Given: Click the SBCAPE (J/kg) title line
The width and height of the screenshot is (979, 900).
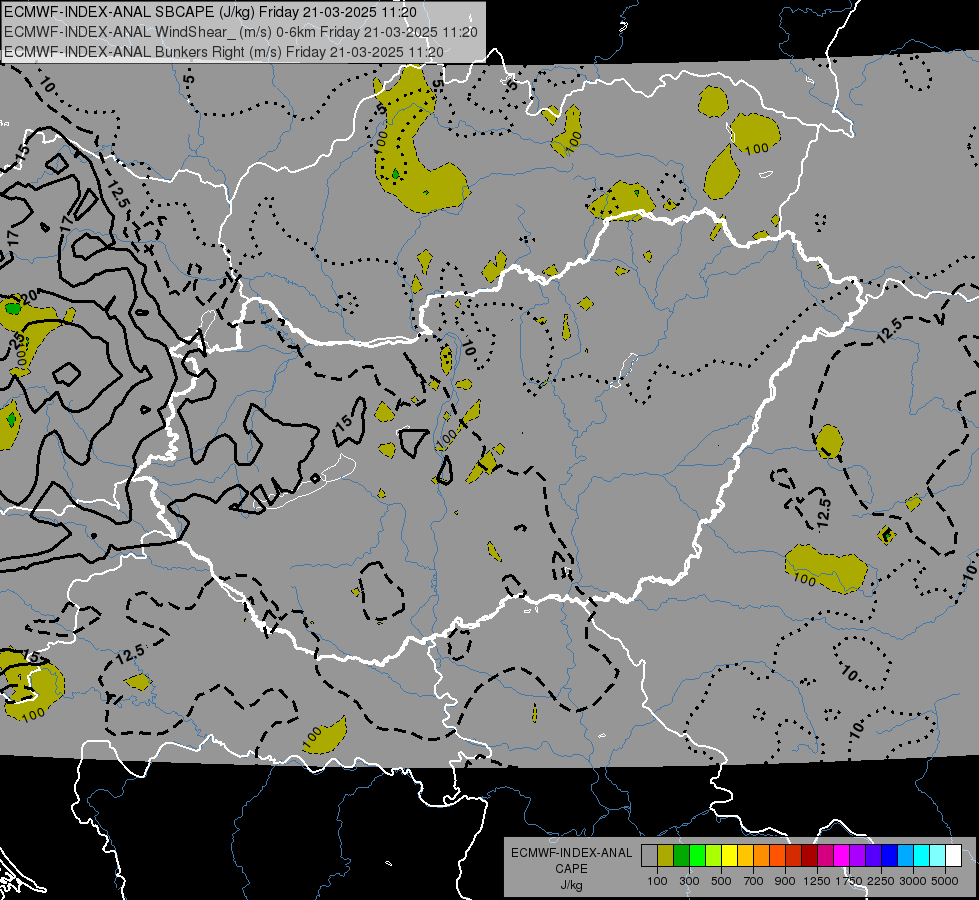Looking at the screenshot, I should [210, 12].
